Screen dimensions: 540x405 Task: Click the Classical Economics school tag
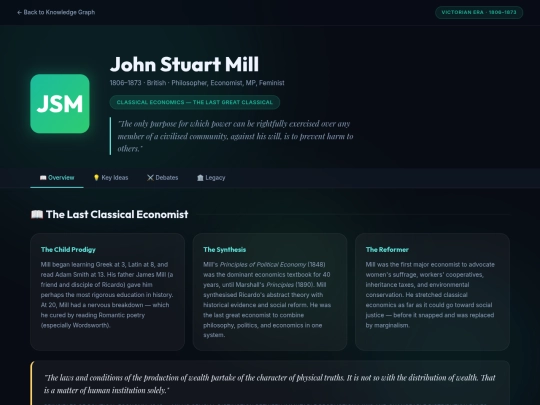coord(195,102)
